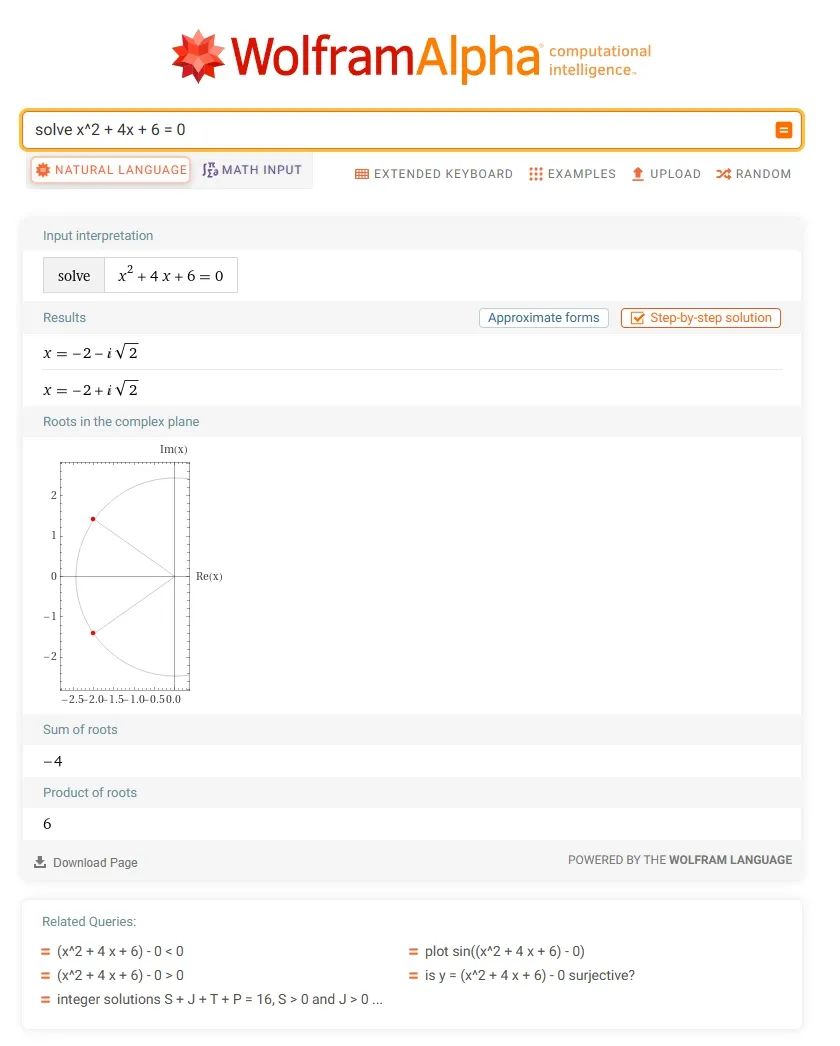The image size is (840, 1046).
Task: Click inside the solve query input field
Action: 300,129
